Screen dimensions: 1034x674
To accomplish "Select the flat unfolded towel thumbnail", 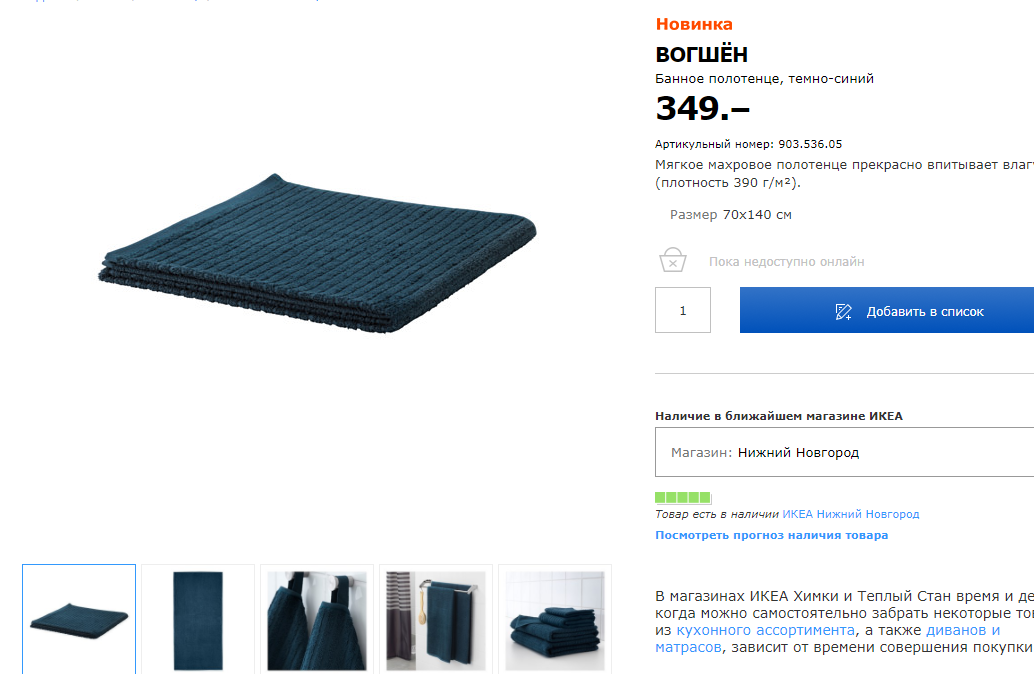I will coord(198,619).
